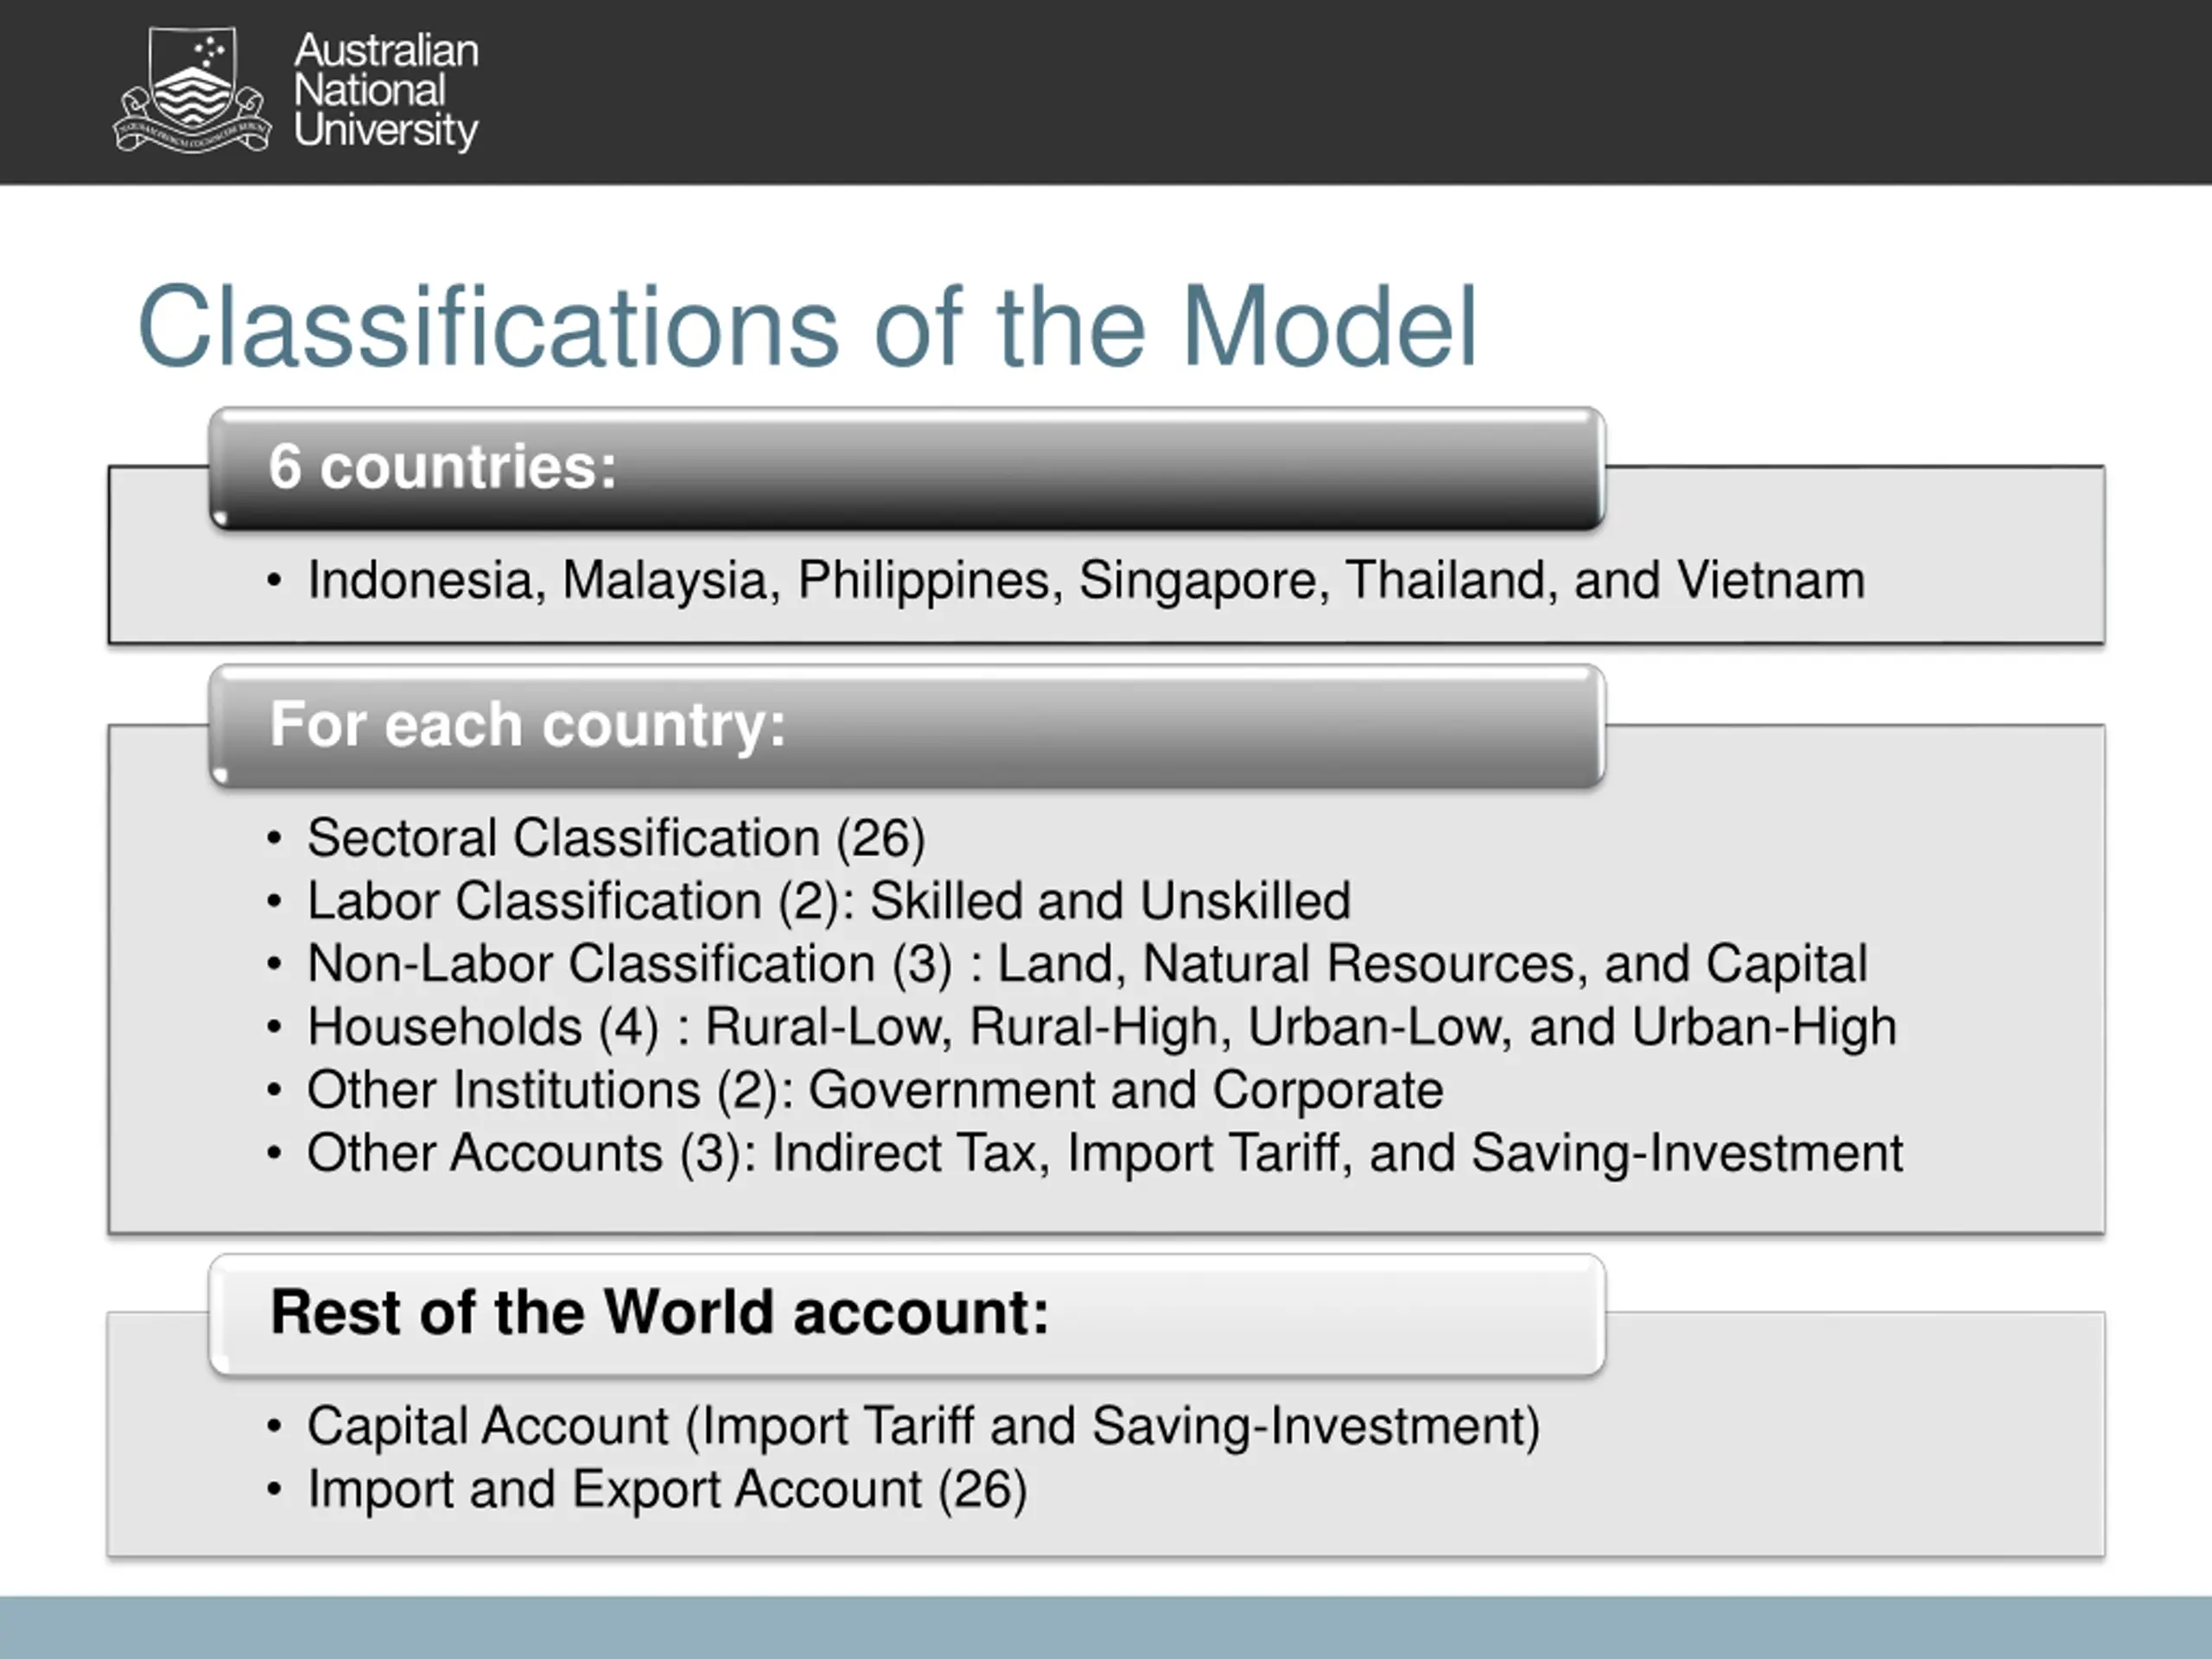Select the 'Classifications of the Model' title
The height and width of the screenshot is (1659, 2212).
(x=807, y=327)
